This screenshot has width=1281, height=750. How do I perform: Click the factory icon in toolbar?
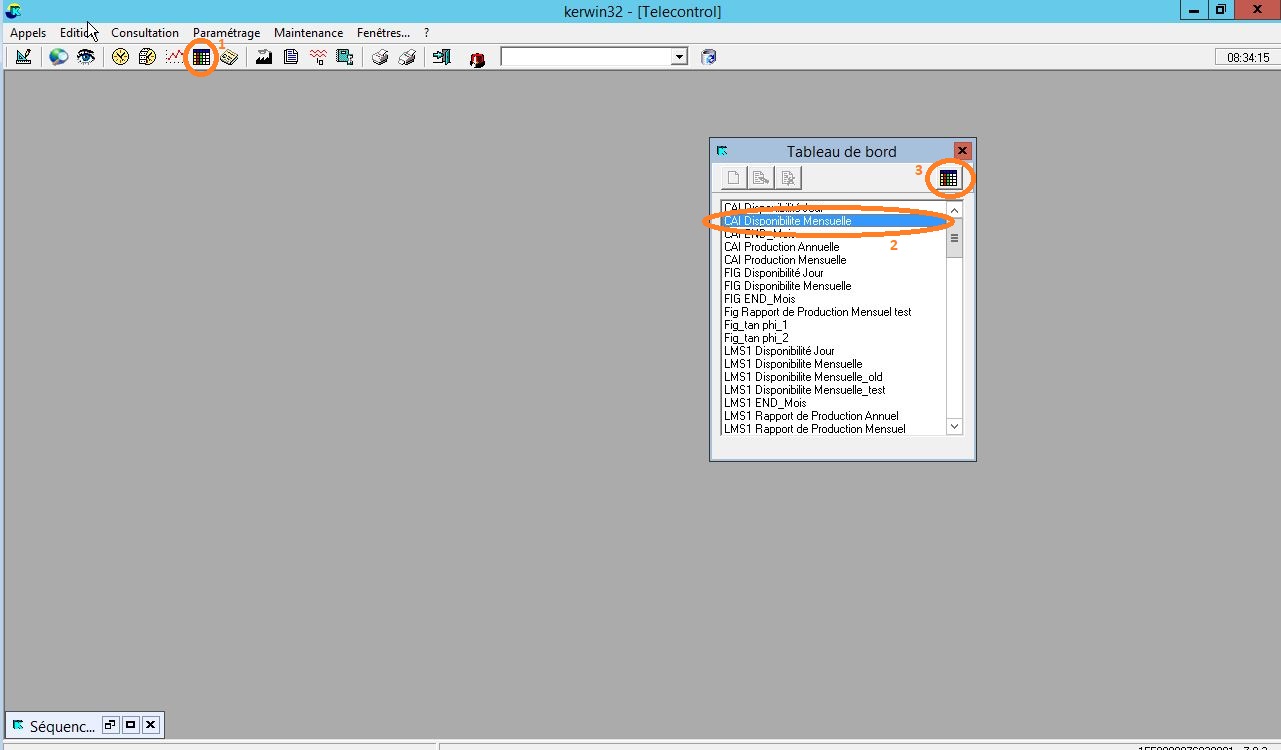pos(264,57)
